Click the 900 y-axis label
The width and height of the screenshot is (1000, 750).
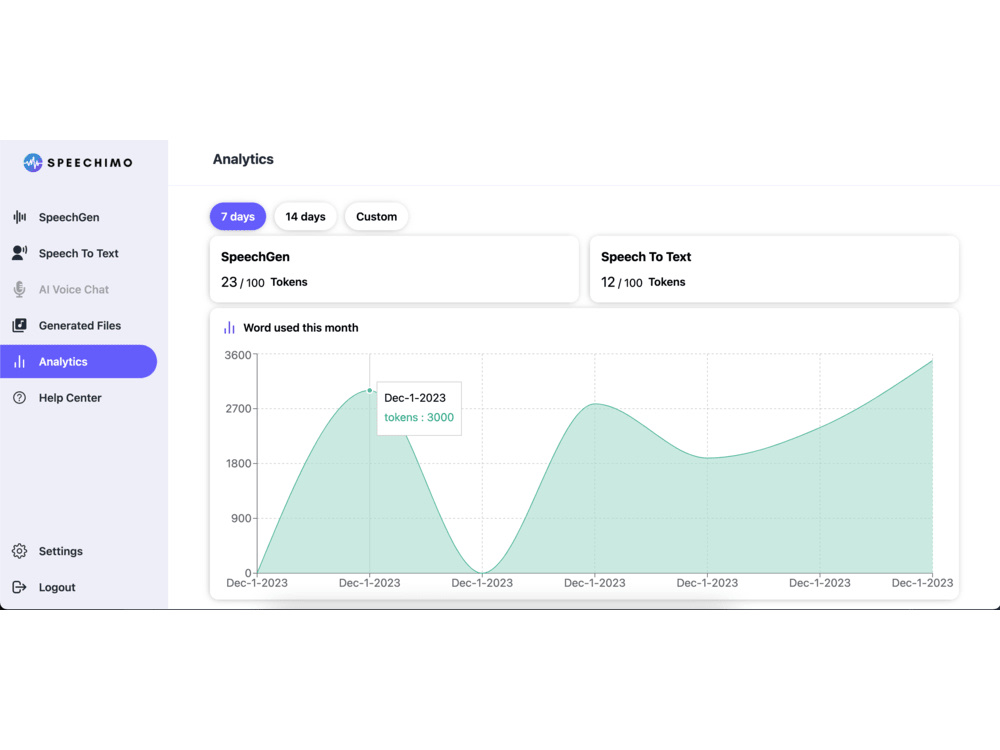click(x=241, y=518)
